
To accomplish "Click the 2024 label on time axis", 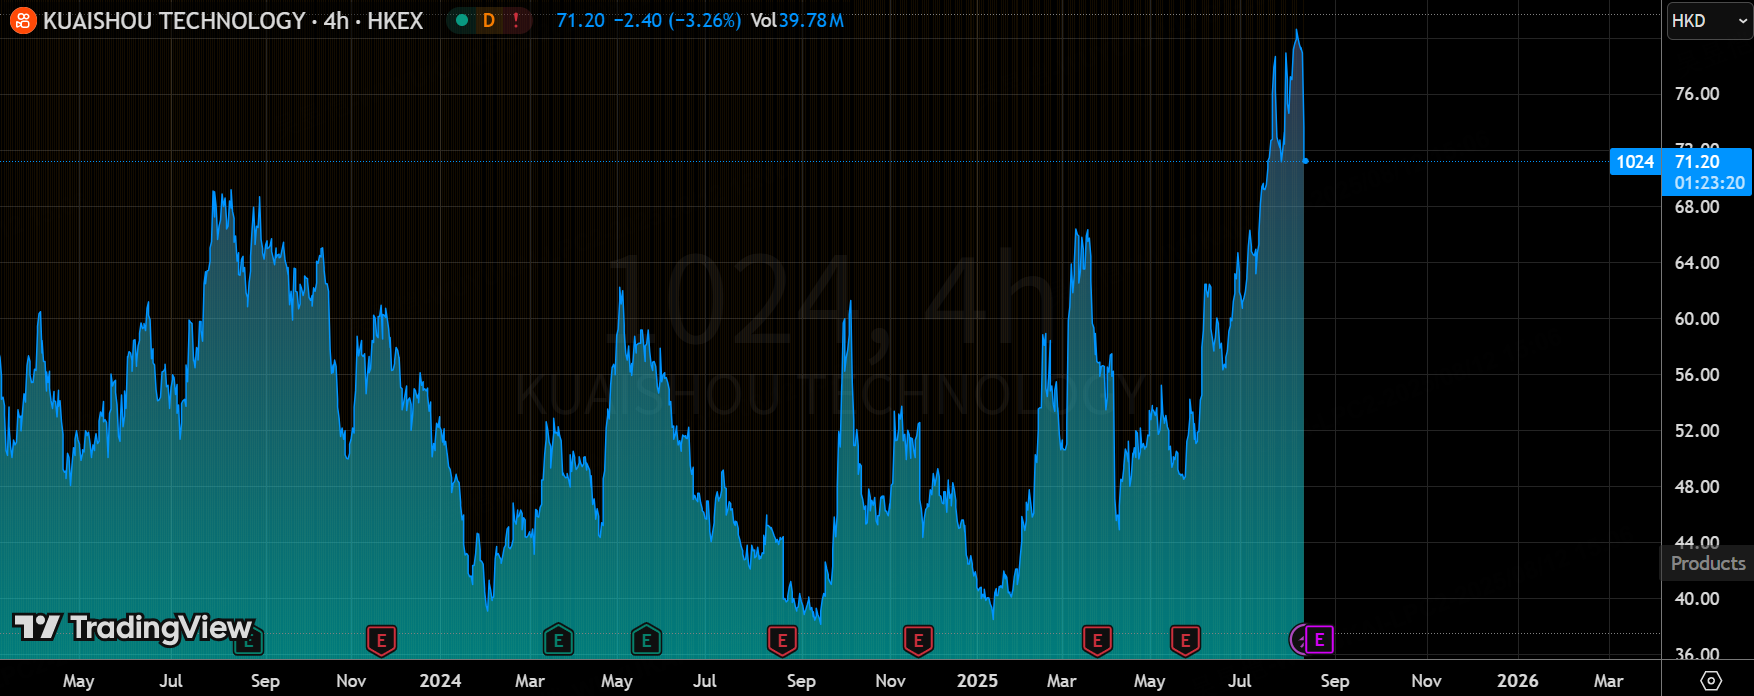I will tap(440, 680).
